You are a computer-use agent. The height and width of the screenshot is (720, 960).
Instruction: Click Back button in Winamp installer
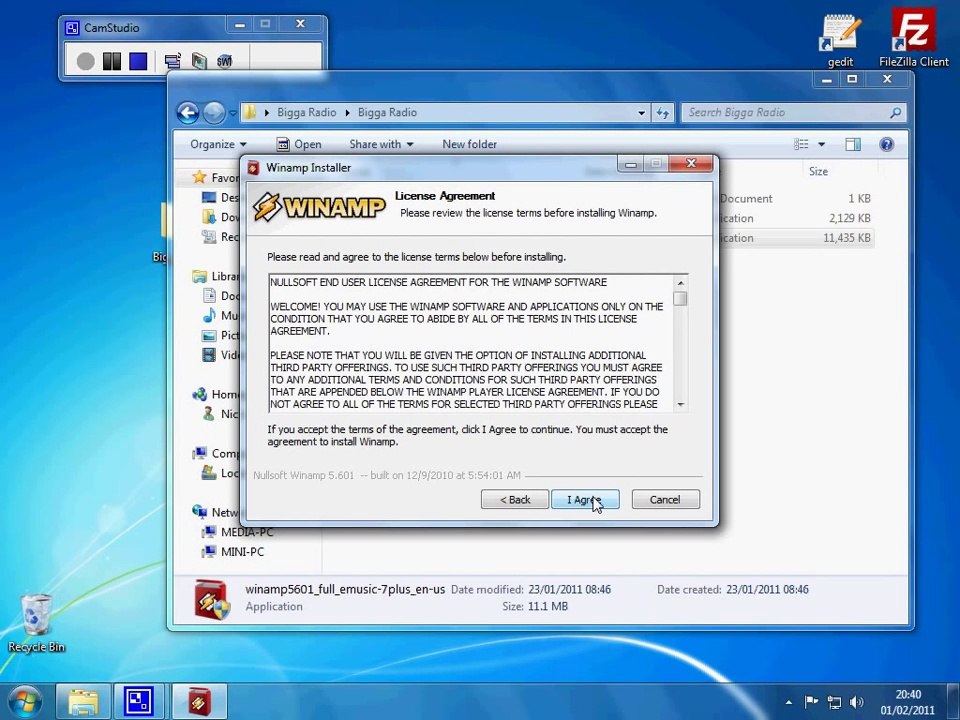point(515,500)
